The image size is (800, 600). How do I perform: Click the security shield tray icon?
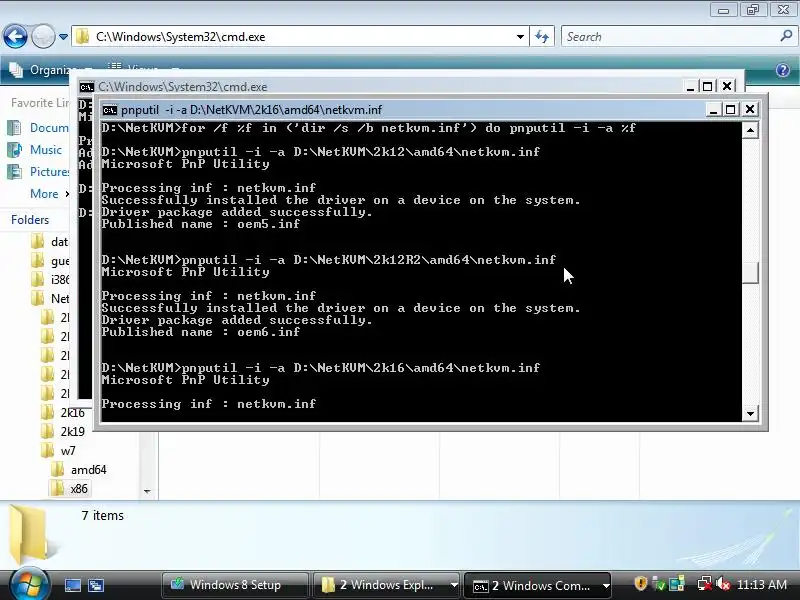tap(640, 584)
